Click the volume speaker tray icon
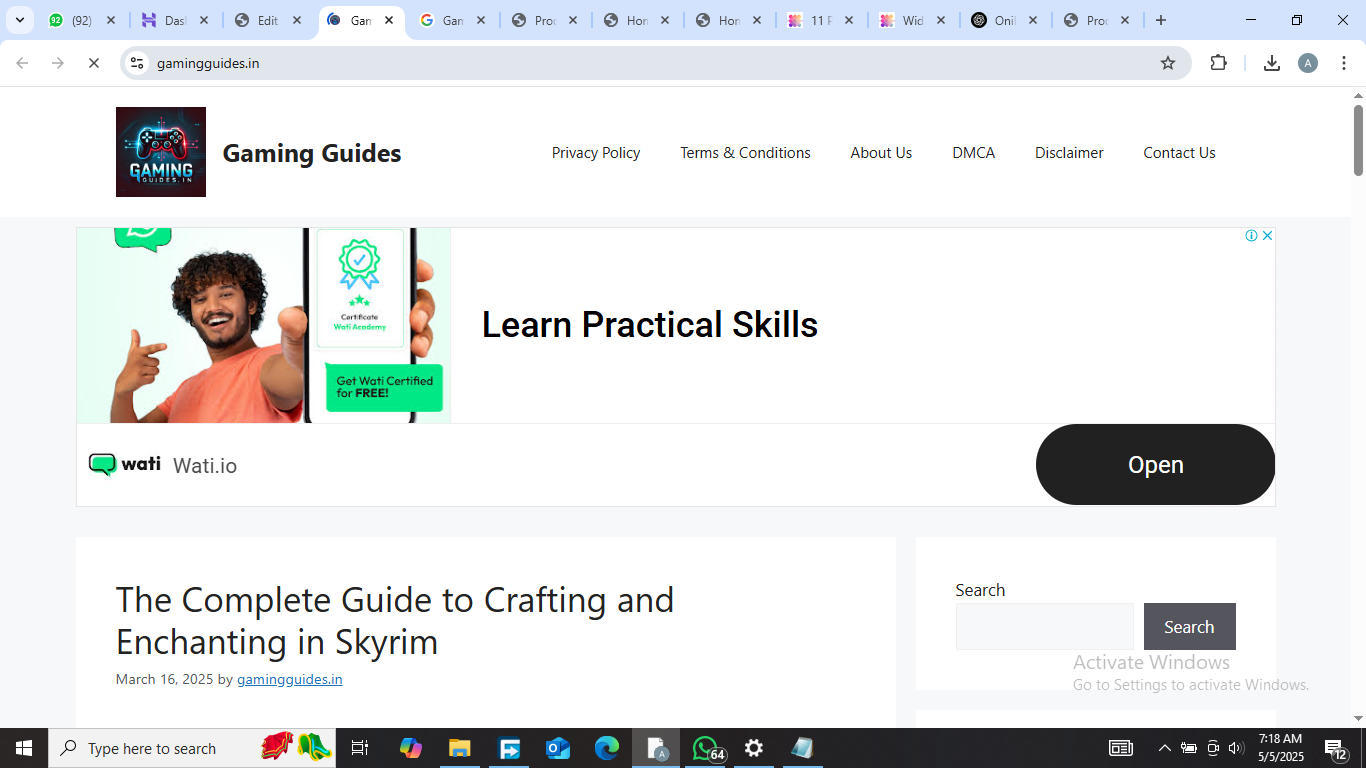1366x768 pixels. [x=1236, y=748]
